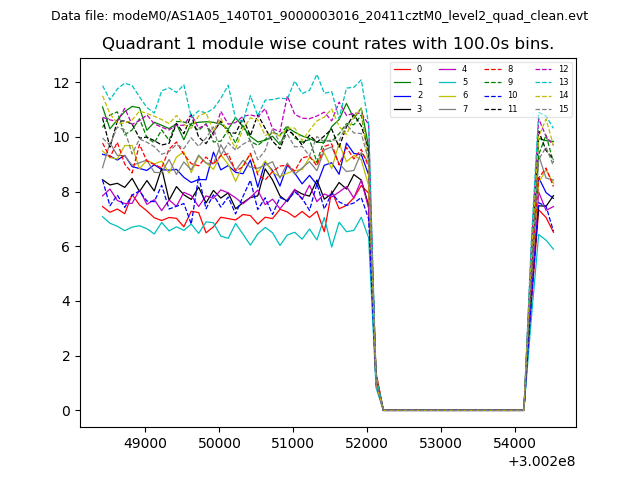Click the y-axis tick label 12
Screen dimensions: 640x480
coord(63,83)
